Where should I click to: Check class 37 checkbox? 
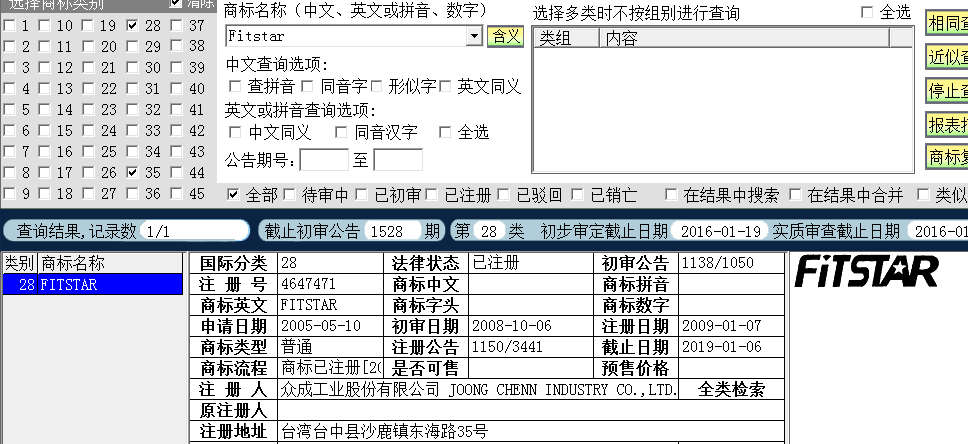(x=177, y=25)
